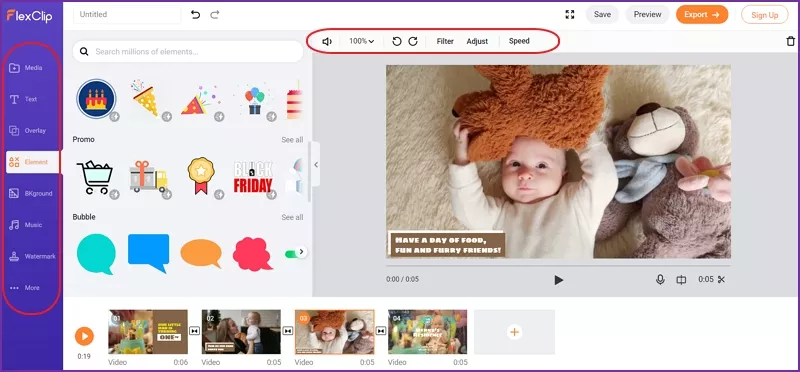Export the video
The image size is (800, 372).
tap(702, 15)
